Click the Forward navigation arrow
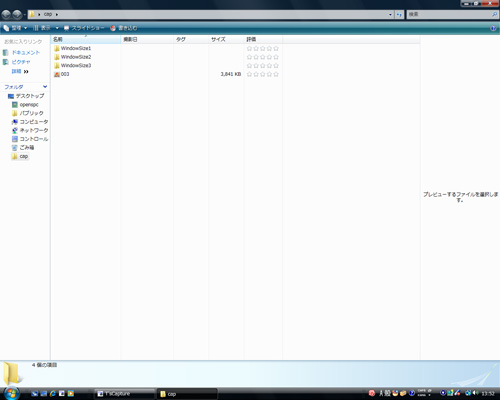Image resolution: width=500 pixels, height=400 pixels. 17,14
